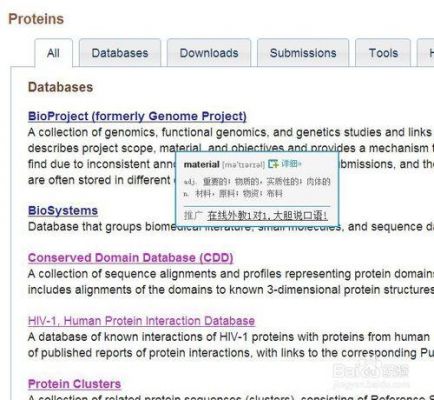Viewport: 434px width, 400px height.
Task: Click the Databases section heading
Action: point(60,87)
